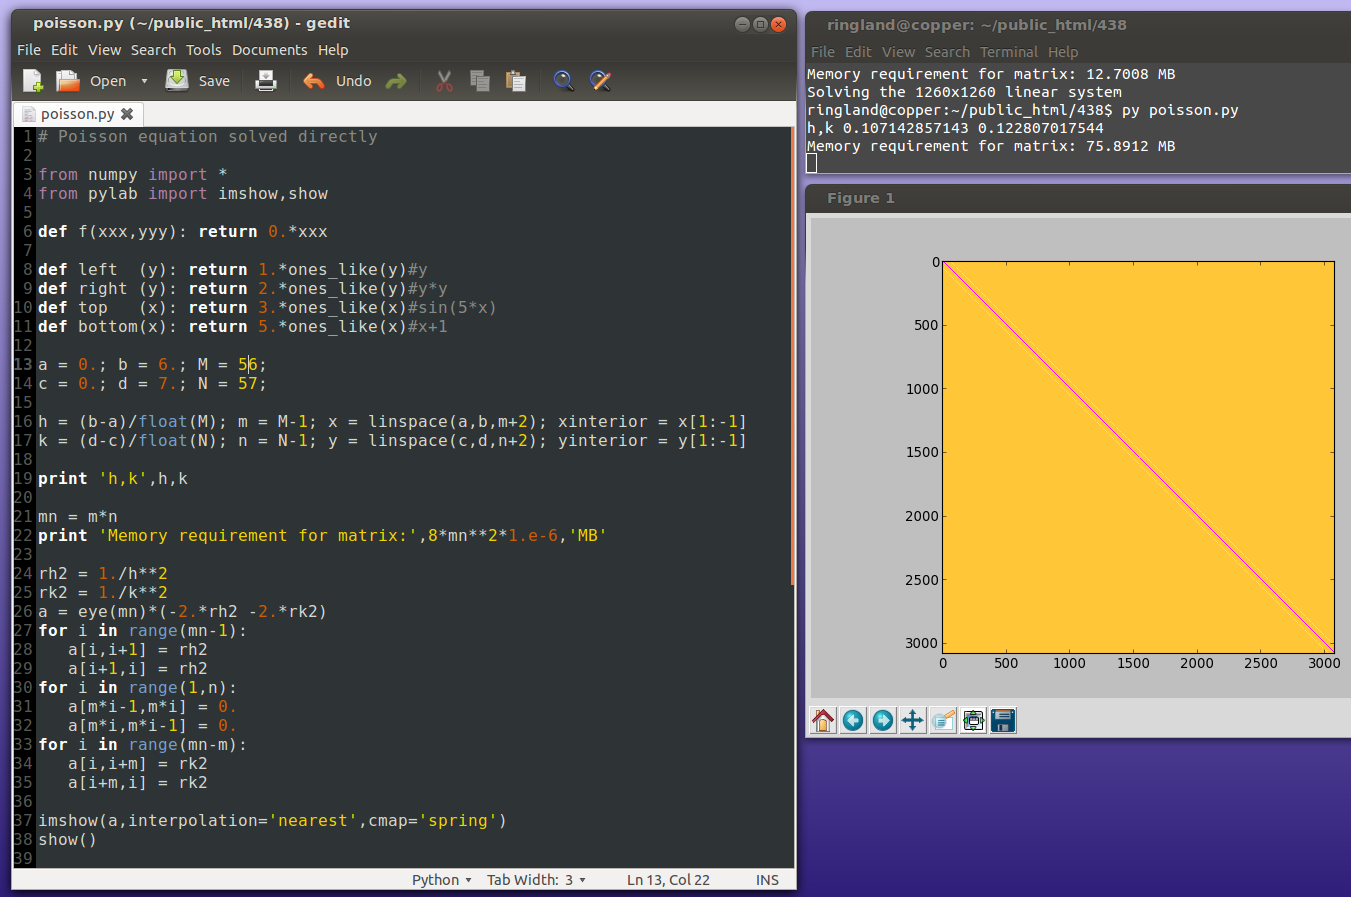Image resolution: width=1351 pixels, height=897 pixels.
Task: Click the terminal line 'Memory requirement for matrix: 12.7008 MB'
Action: pos(991,74)
